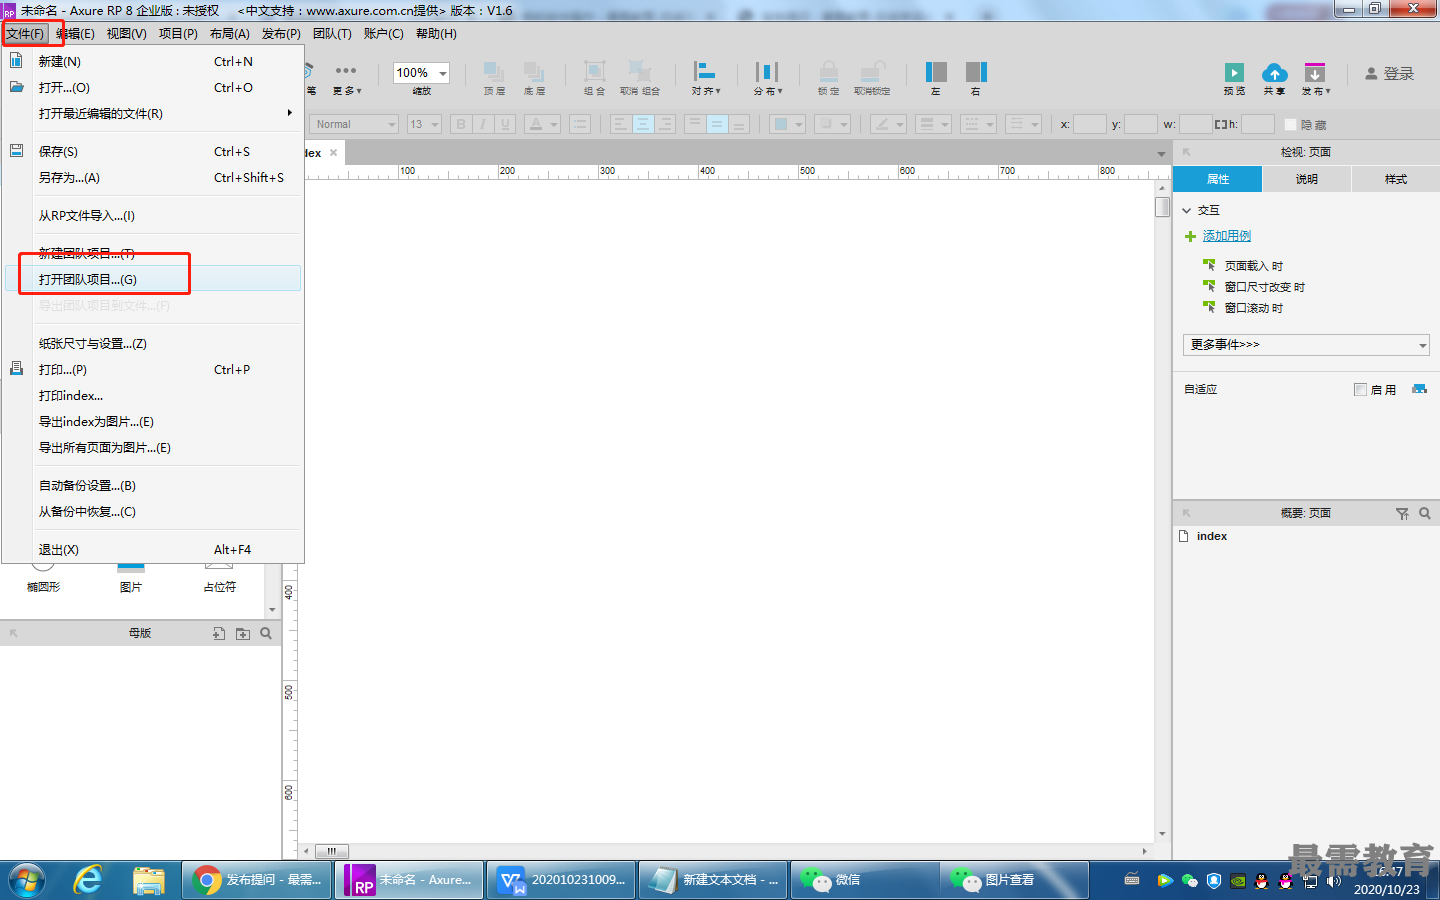This screenshot has width=1440, height=900.
Task: Select the 页面载入 时 event
Action: pos(1254,266)
